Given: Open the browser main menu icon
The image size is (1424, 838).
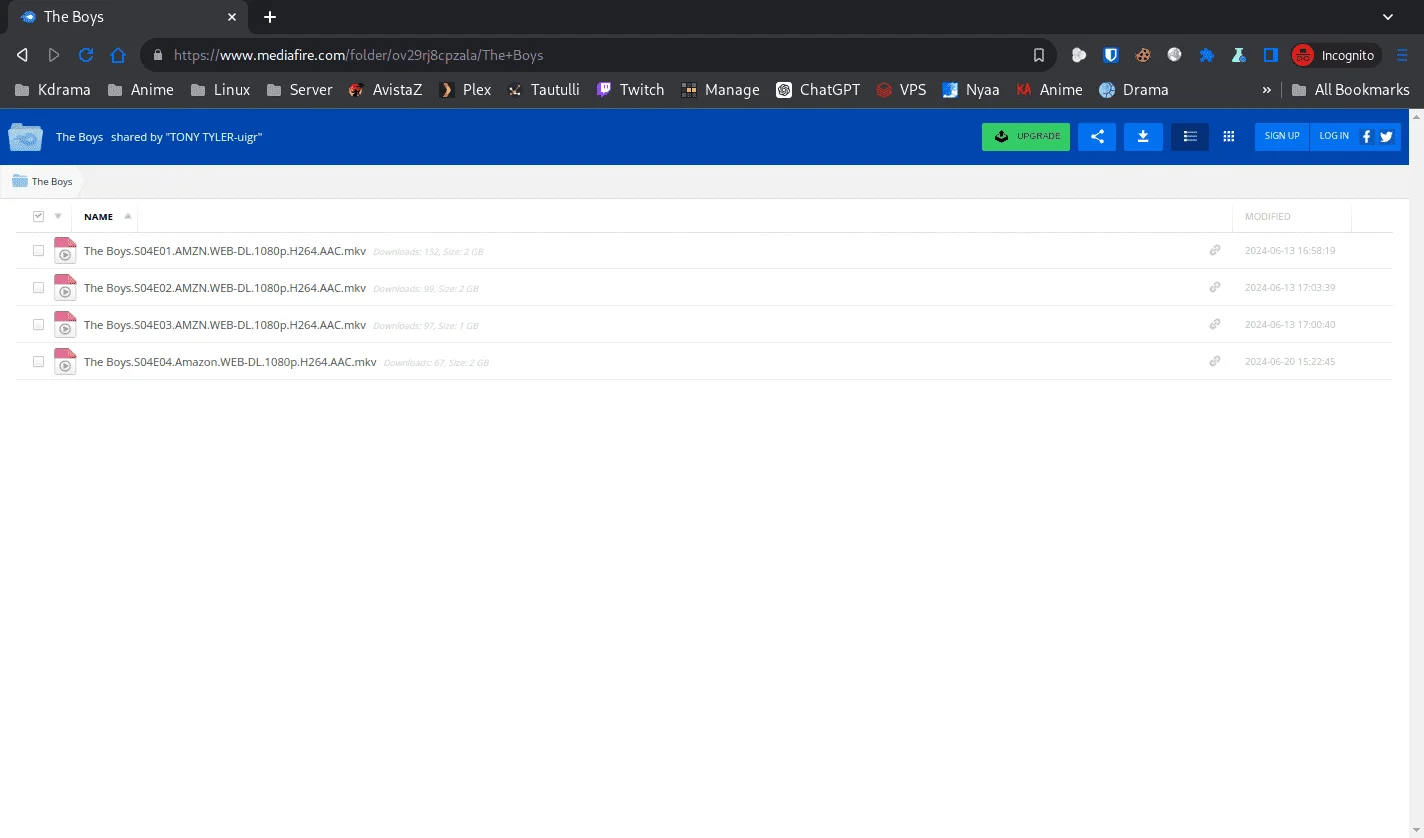Looking at the screenshot, I should pyautogui.click(x=1402, y=55).
